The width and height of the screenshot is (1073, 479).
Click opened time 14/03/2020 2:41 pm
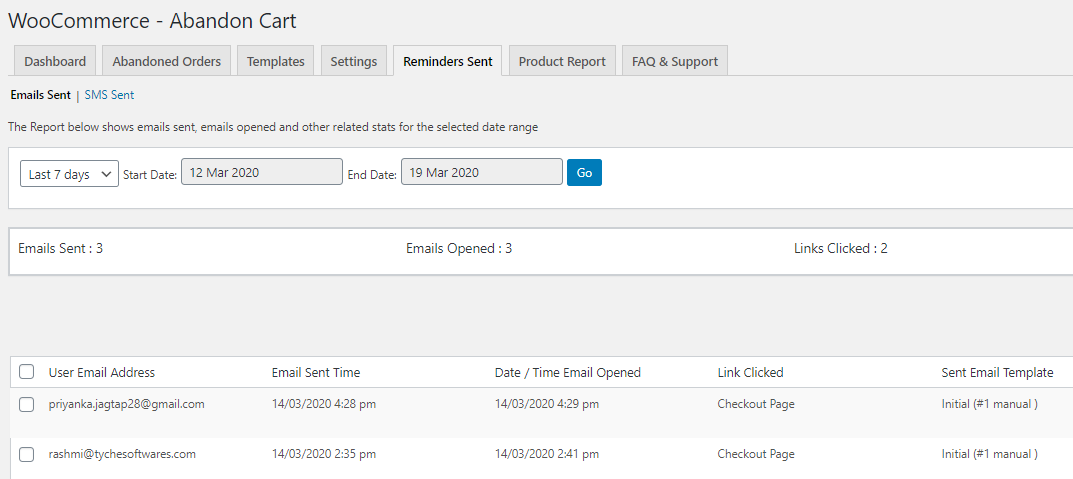coord(547,454)
